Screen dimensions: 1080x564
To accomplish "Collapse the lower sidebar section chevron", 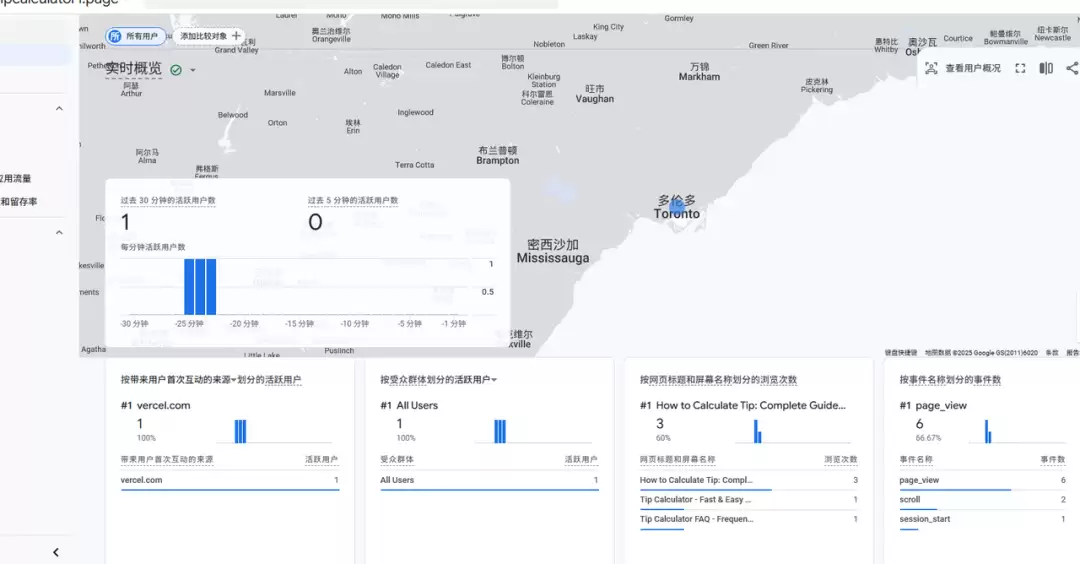I will click(x=59, y=233).
